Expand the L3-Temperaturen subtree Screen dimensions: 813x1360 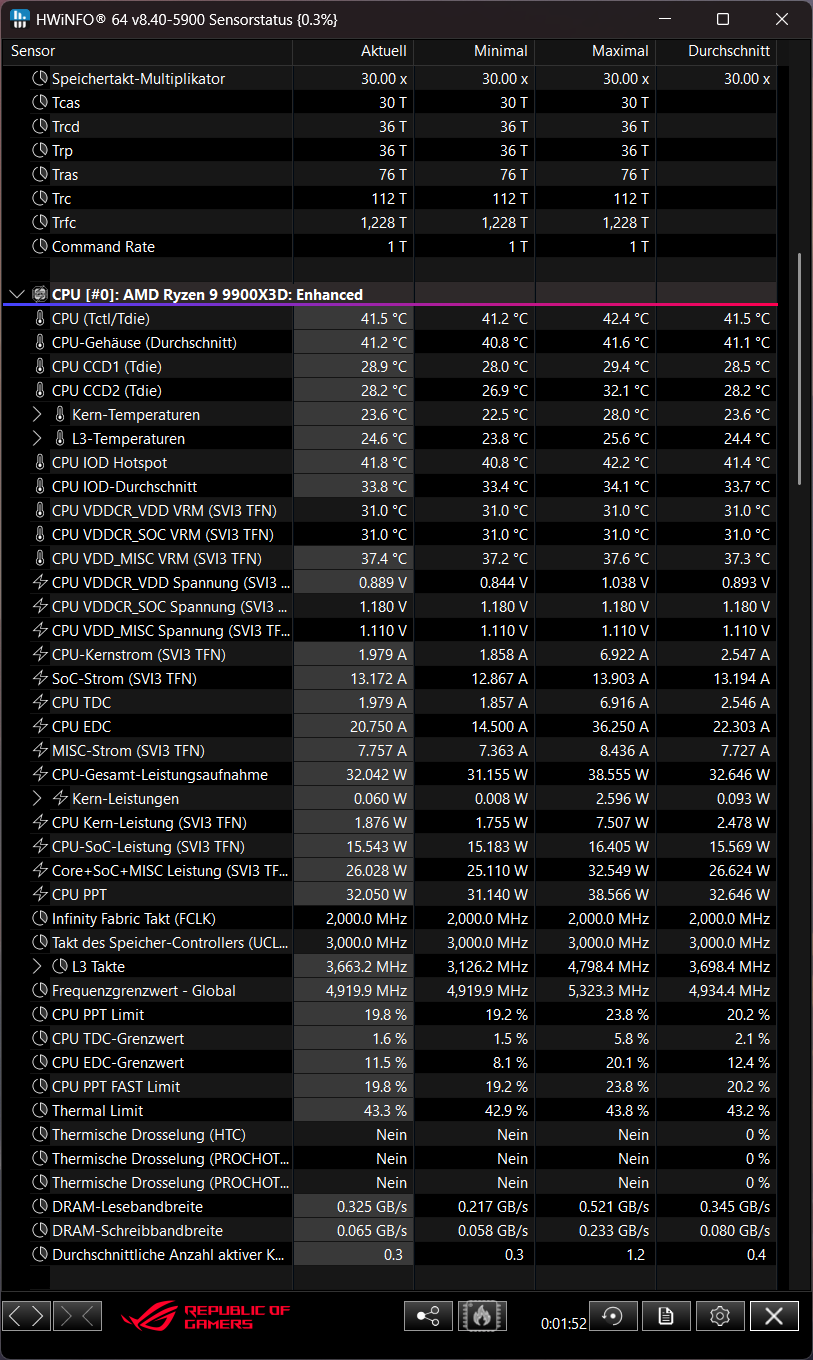click(38, 438)
